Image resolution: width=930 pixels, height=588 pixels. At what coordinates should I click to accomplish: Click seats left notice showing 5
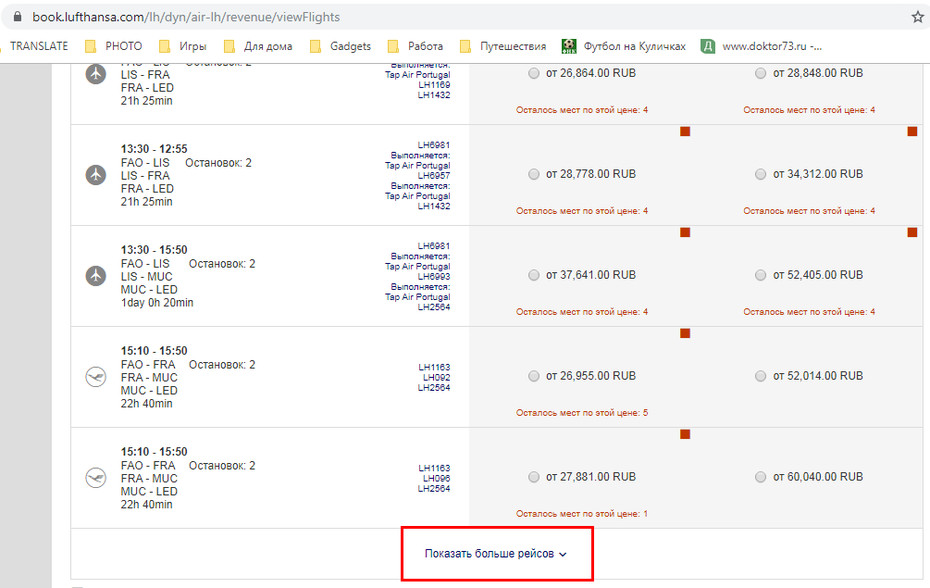click(582, 412)
